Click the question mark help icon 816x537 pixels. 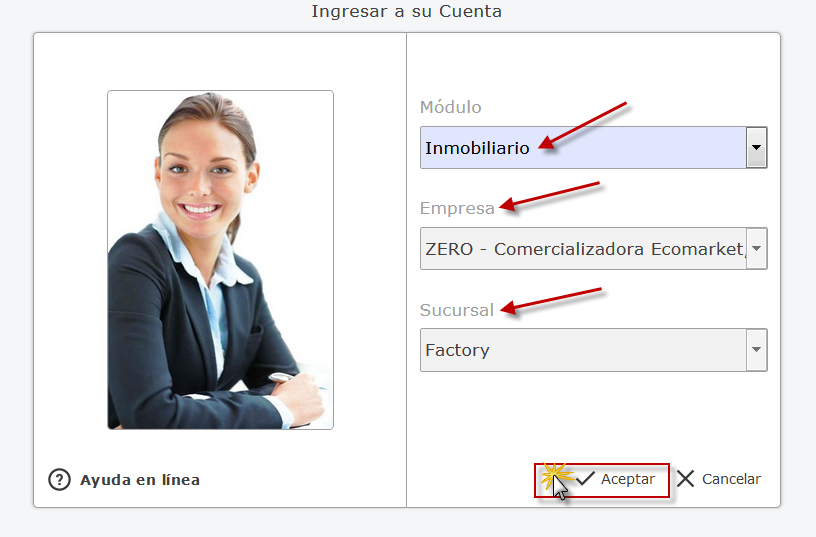coord(59,480)
